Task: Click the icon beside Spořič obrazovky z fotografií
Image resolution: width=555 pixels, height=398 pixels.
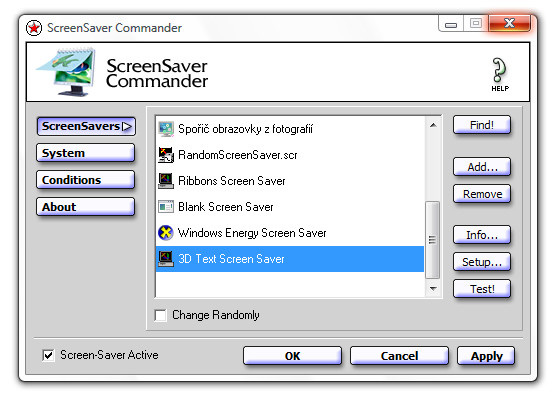Action: [166, 129]
